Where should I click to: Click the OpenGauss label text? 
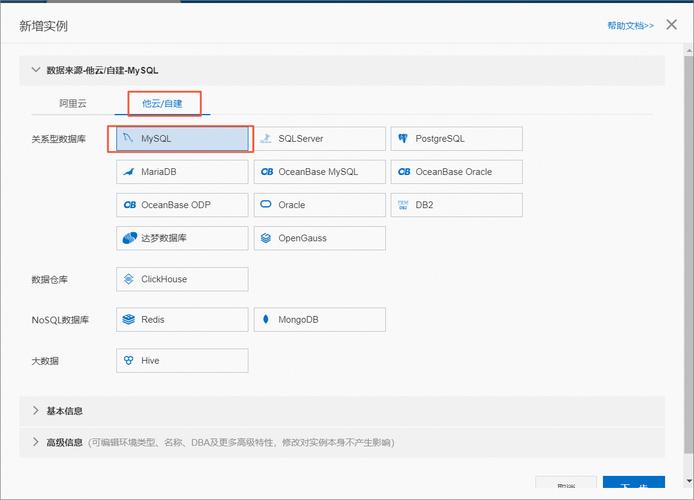point(302,238)
